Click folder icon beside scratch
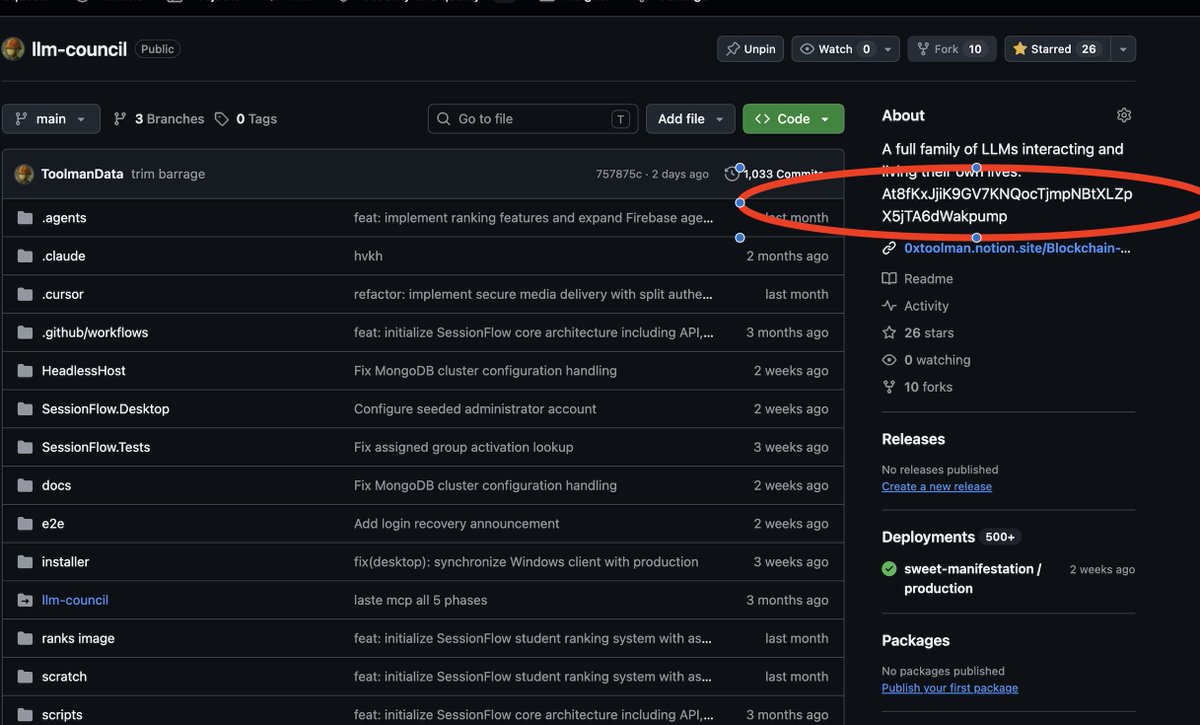 [25, 676]
